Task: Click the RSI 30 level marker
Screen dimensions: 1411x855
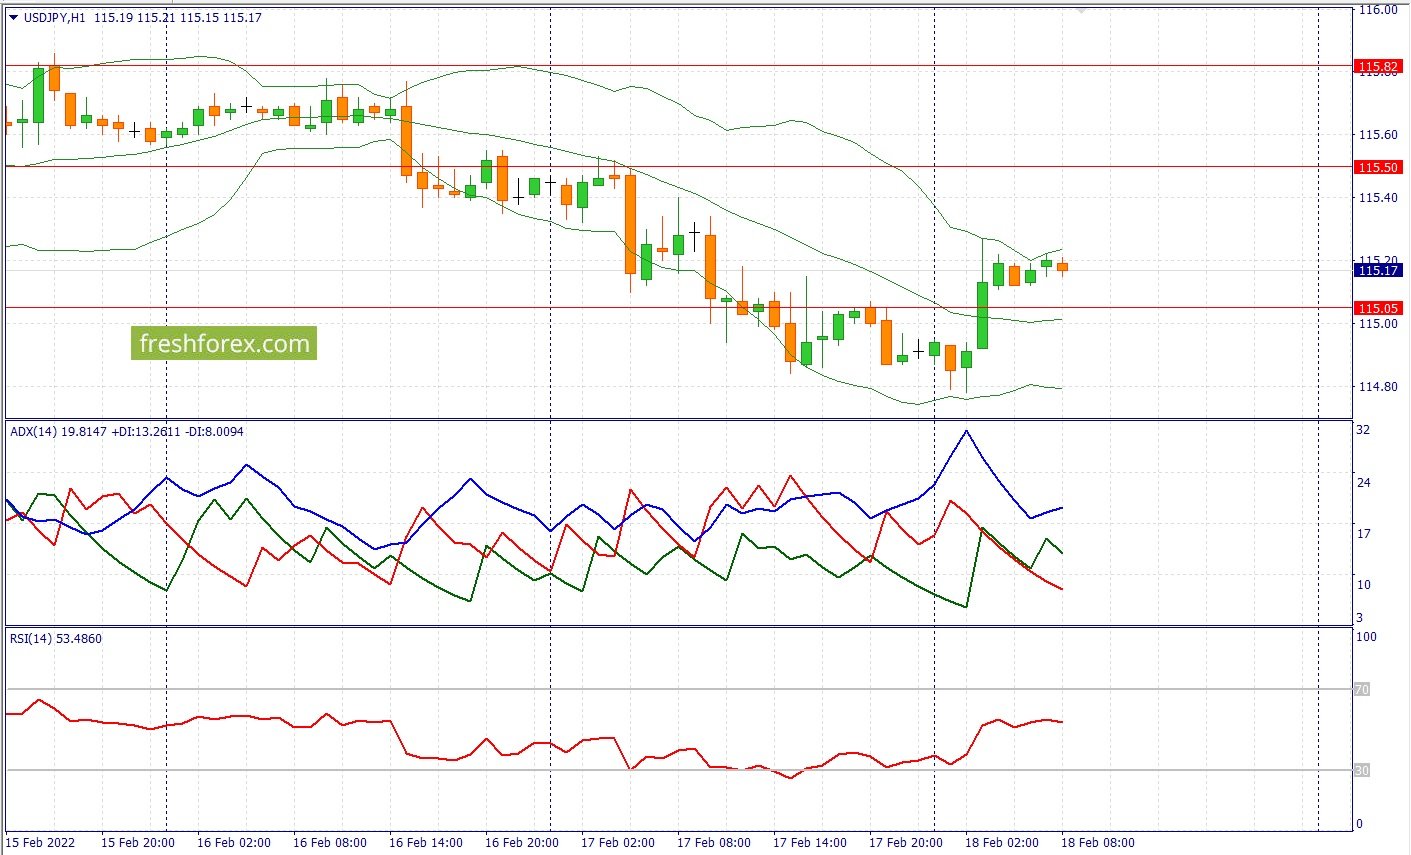Action: pos(1361,770)
